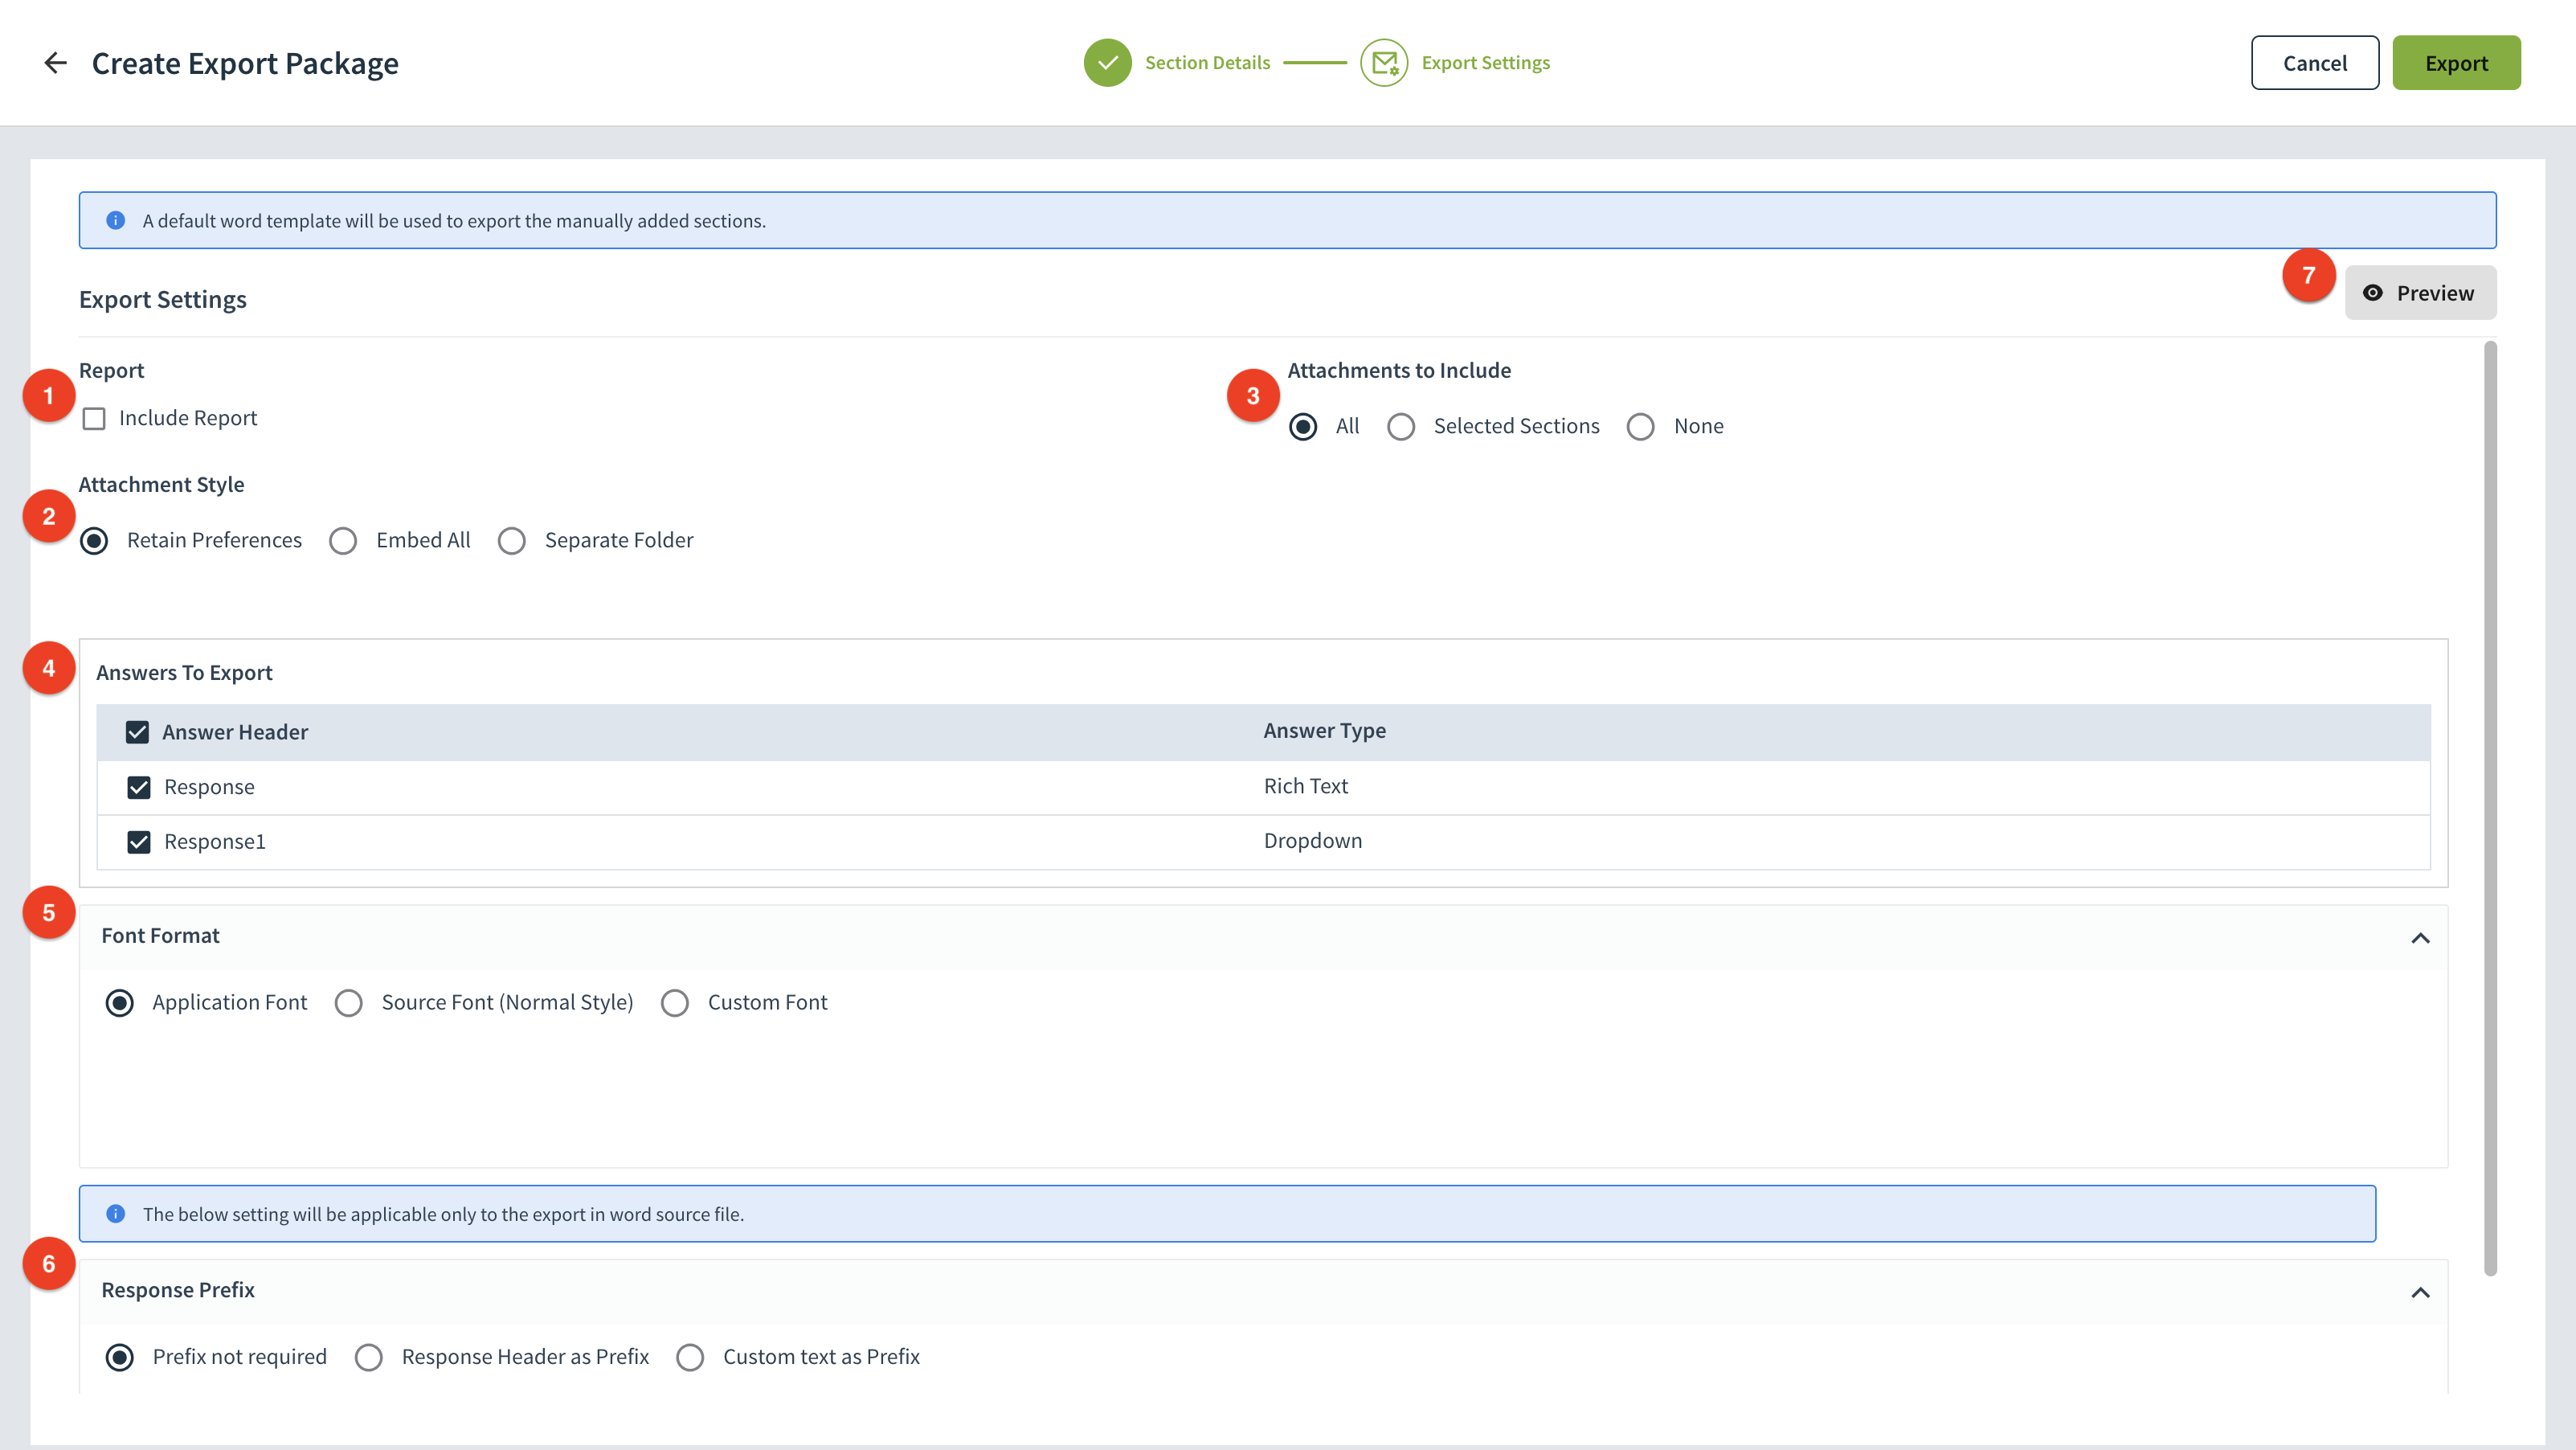Image resolution: width=2576 pixels, height=1450 pixels.
Task: Click the vertical scrollbar of settings panel
Action: [2490, 808]
